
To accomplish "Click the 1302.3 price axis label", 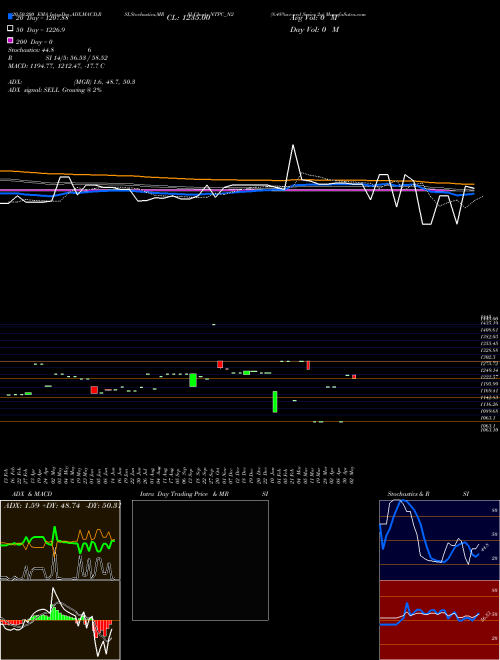I will pos(487,357).
